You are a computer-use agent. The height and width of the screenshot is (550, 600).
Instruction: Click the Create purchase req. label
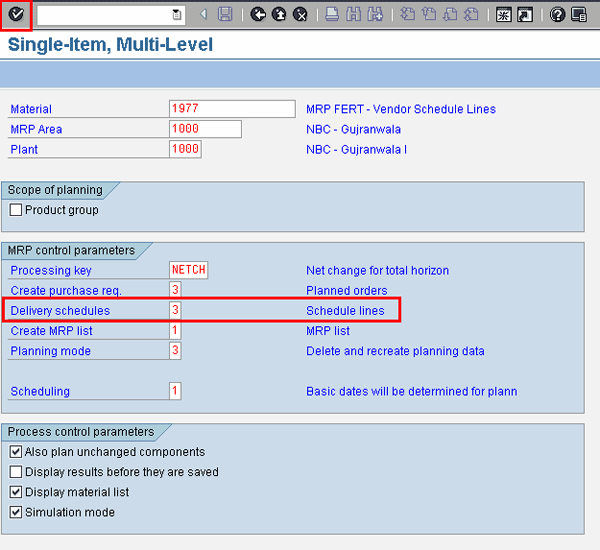pyautogui.click(x=66, y=291)
